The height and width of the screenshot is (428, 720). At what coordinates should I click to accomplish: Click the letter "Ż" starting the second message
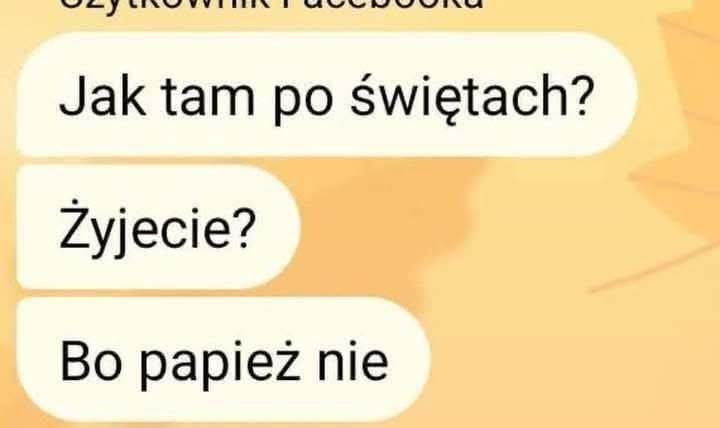point(73,224)
